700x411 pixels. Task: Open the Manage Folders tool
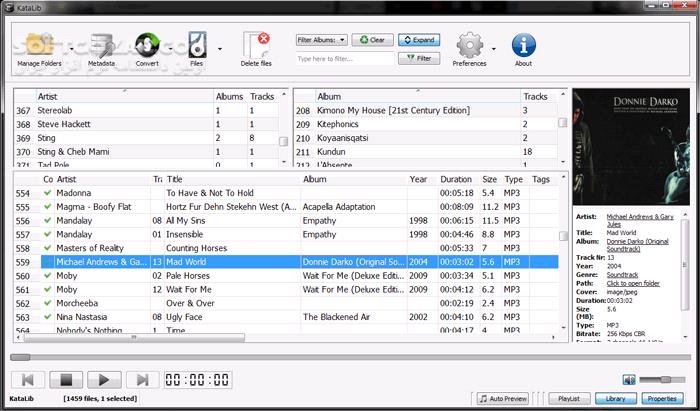(x=40, y=48)
